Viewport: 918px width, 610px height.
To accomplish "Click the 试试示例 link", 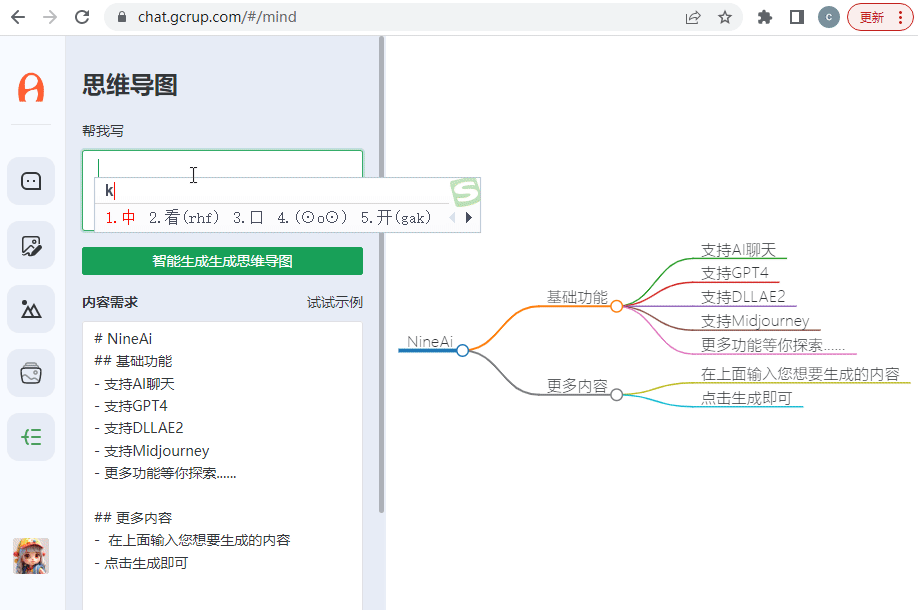I will pyautogui.click(x=334, y=302).
